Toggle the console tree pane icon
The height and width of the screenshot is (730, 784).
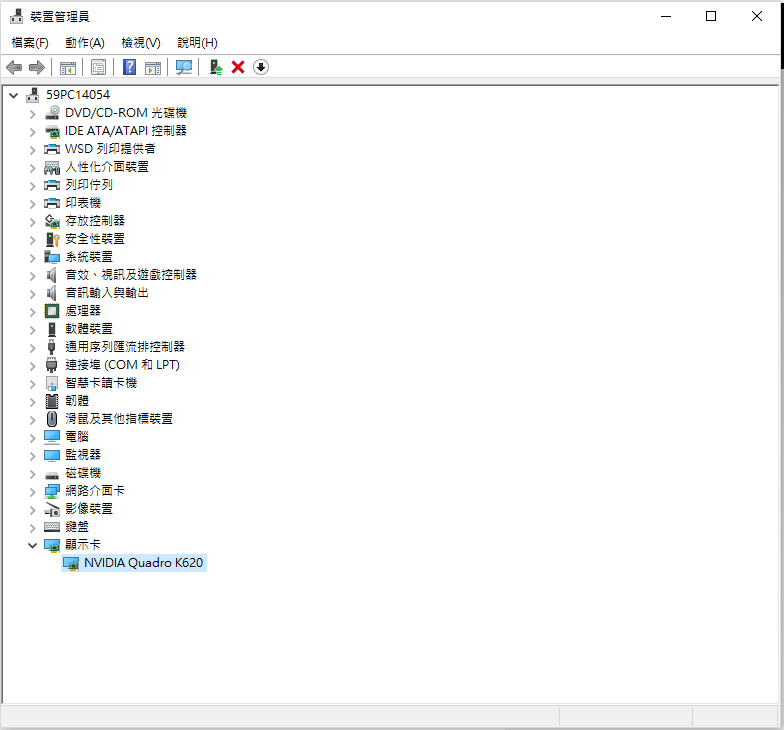[68, 68]
